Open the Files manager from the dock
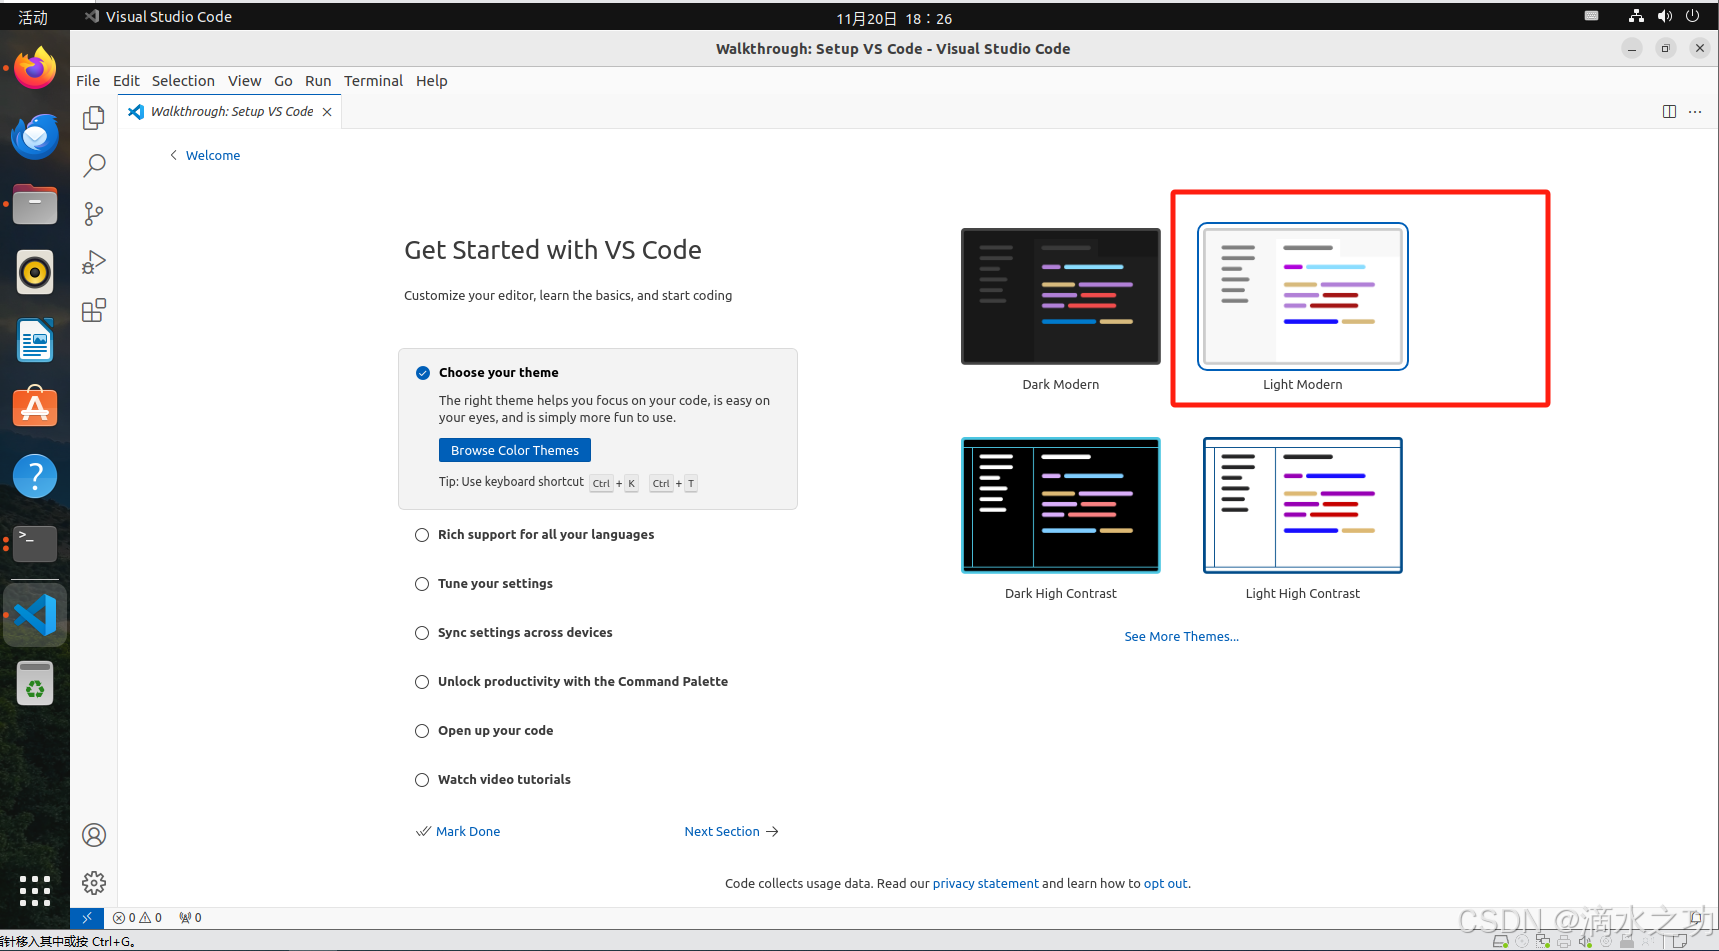The height and width of the screenshot is (951, 1719). click(35, 204)
